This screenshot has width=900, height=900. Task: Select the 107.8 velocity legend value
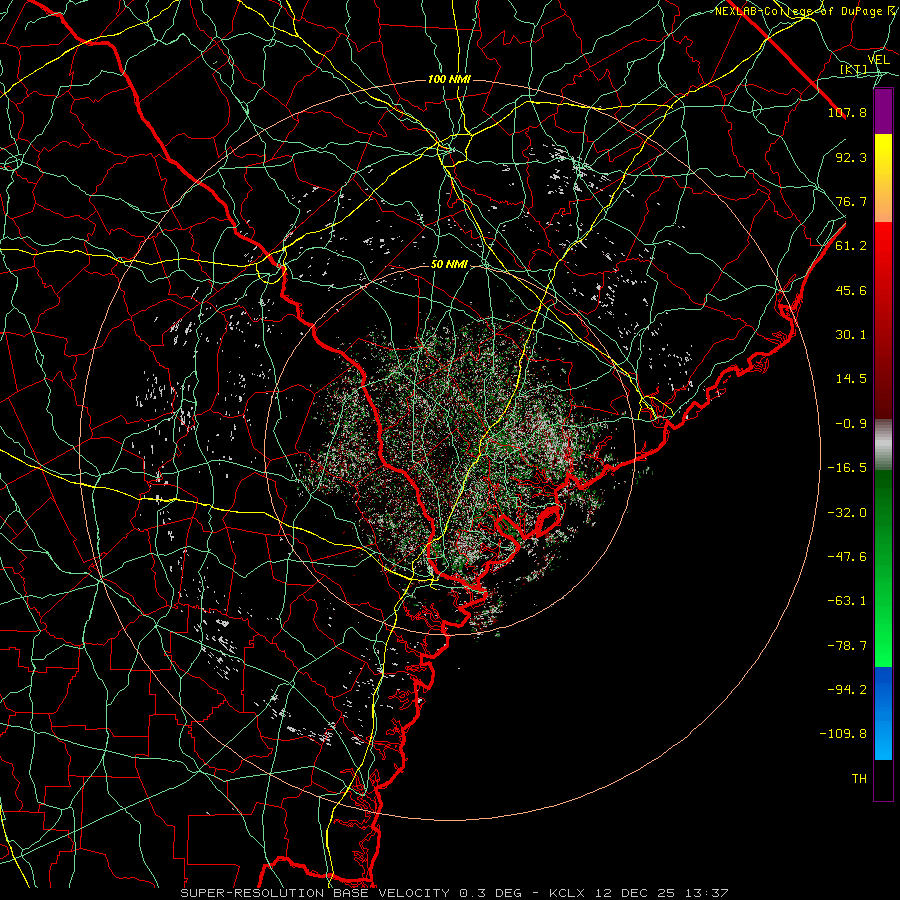(x=847, y=112)
